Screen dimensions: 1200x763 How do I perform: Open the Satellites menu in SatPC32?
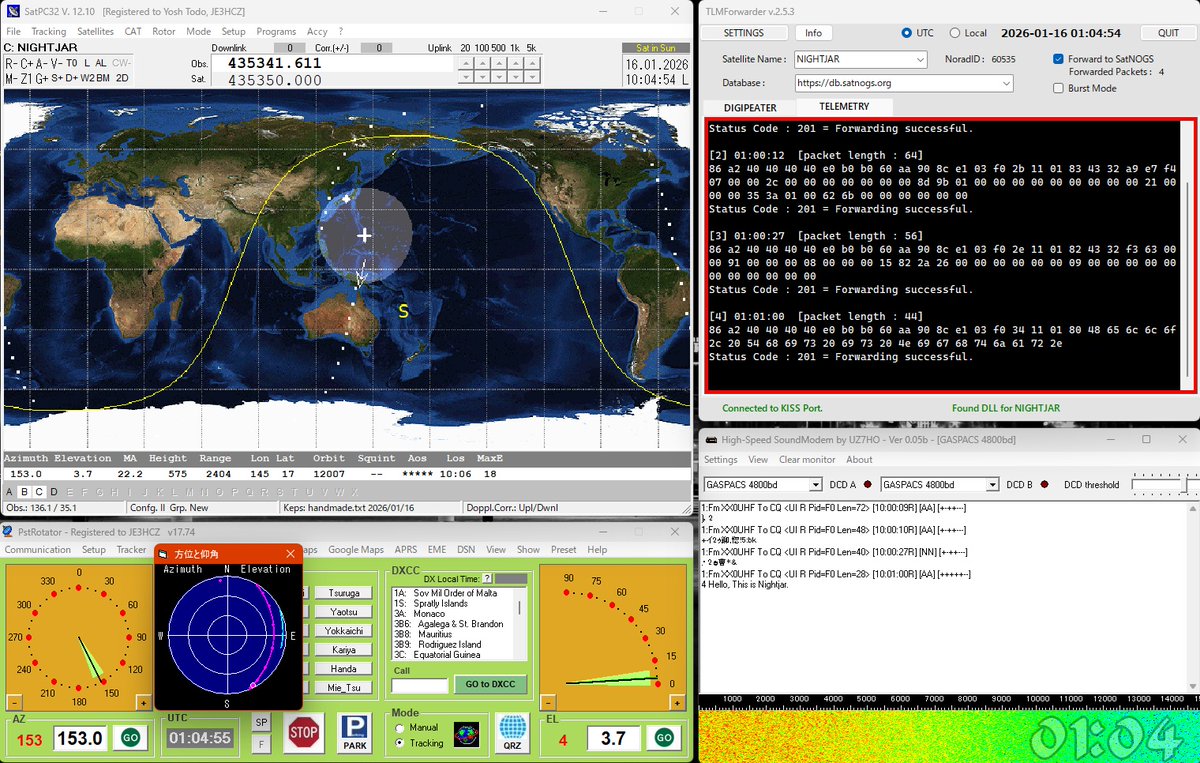(95, 32)
